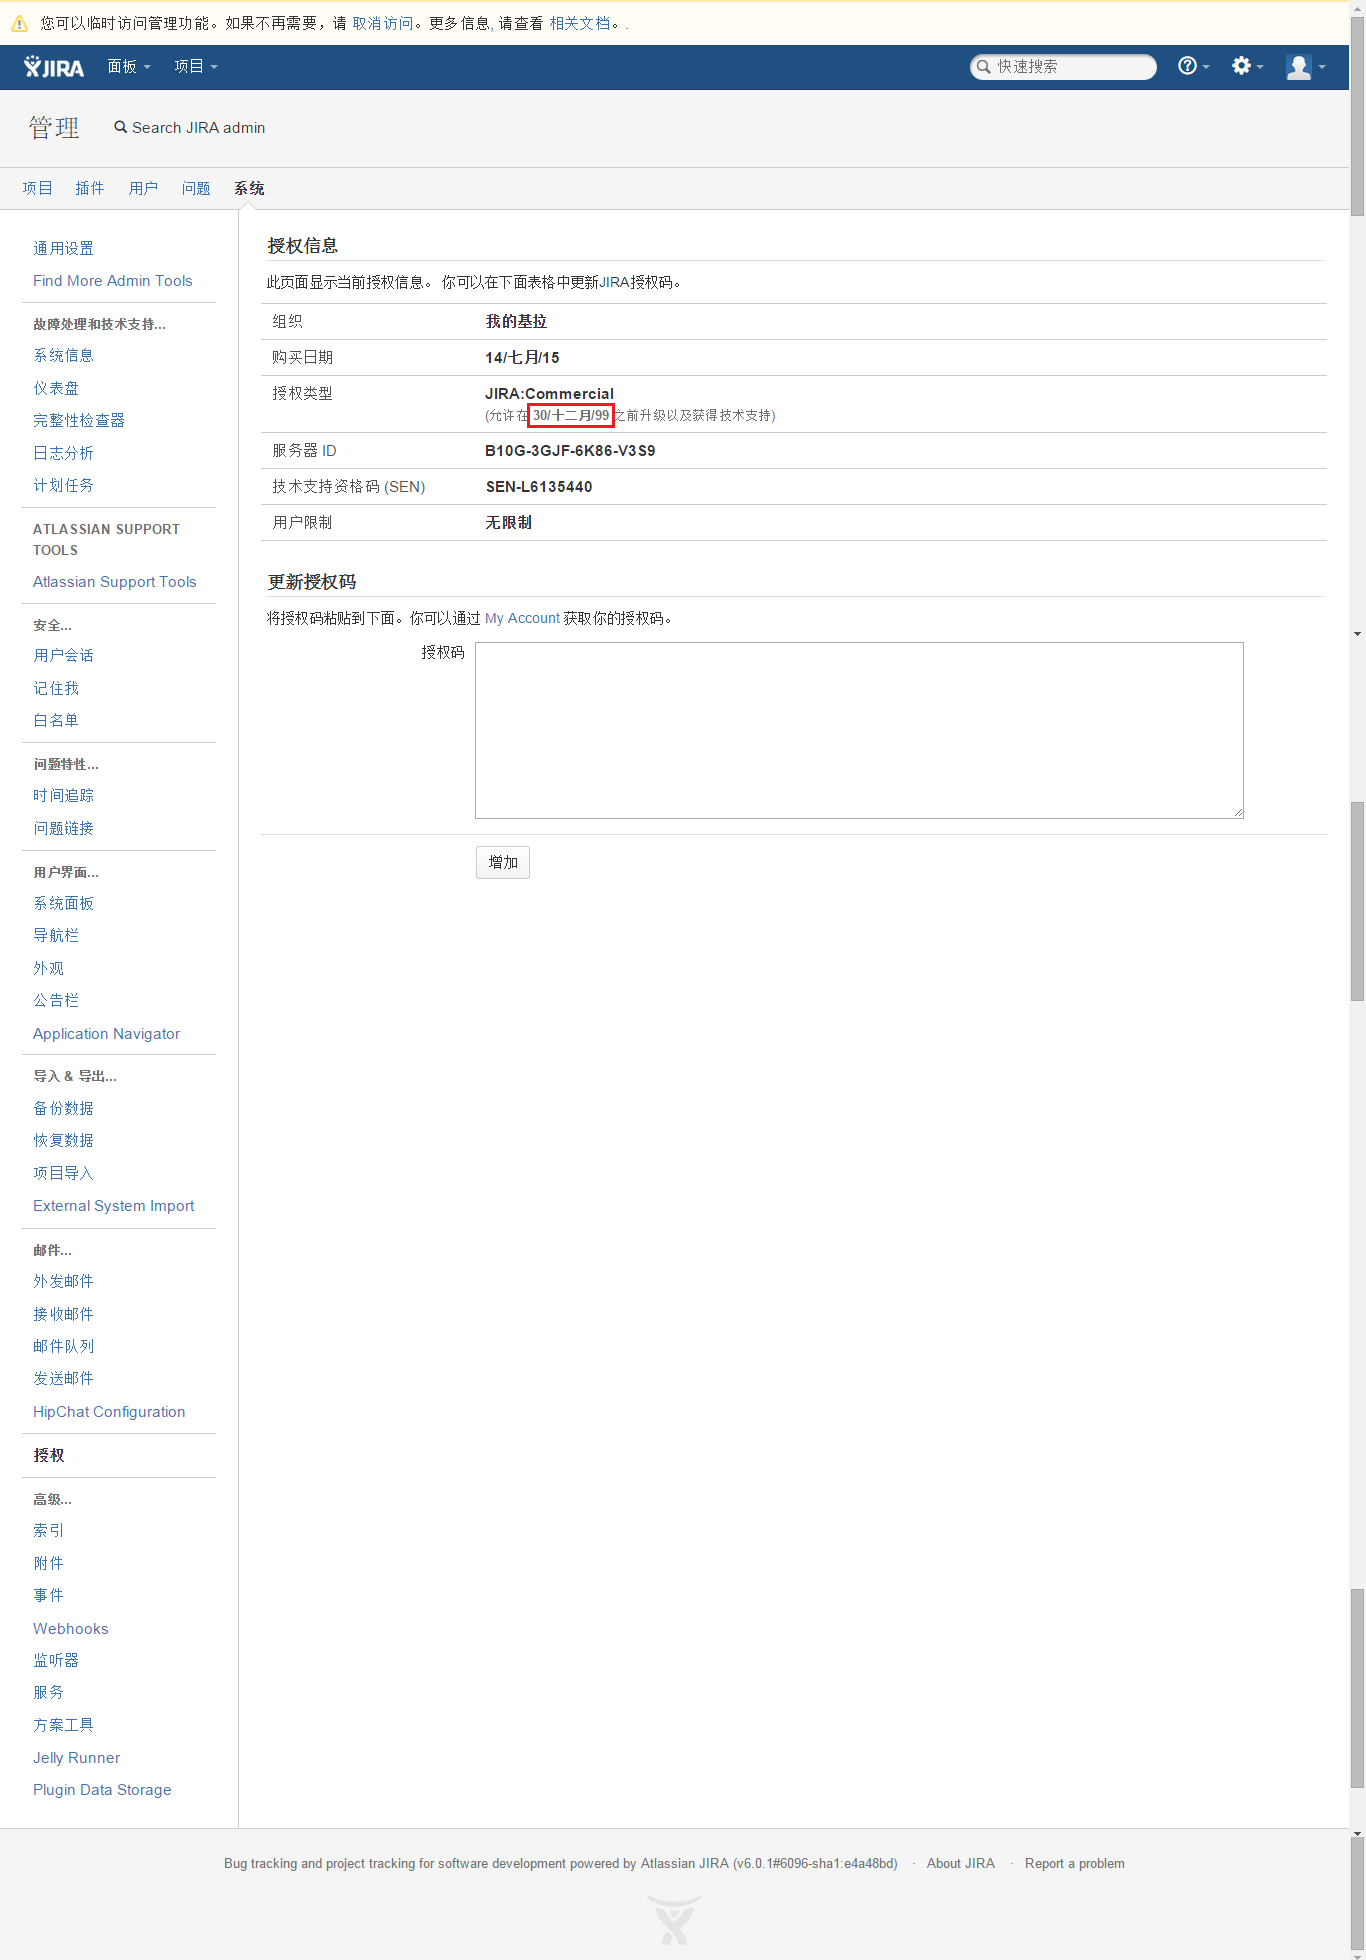The image size is (1366, 1960).
Task: Open 备份数据 sidebar link
Action: (63, 1108)
